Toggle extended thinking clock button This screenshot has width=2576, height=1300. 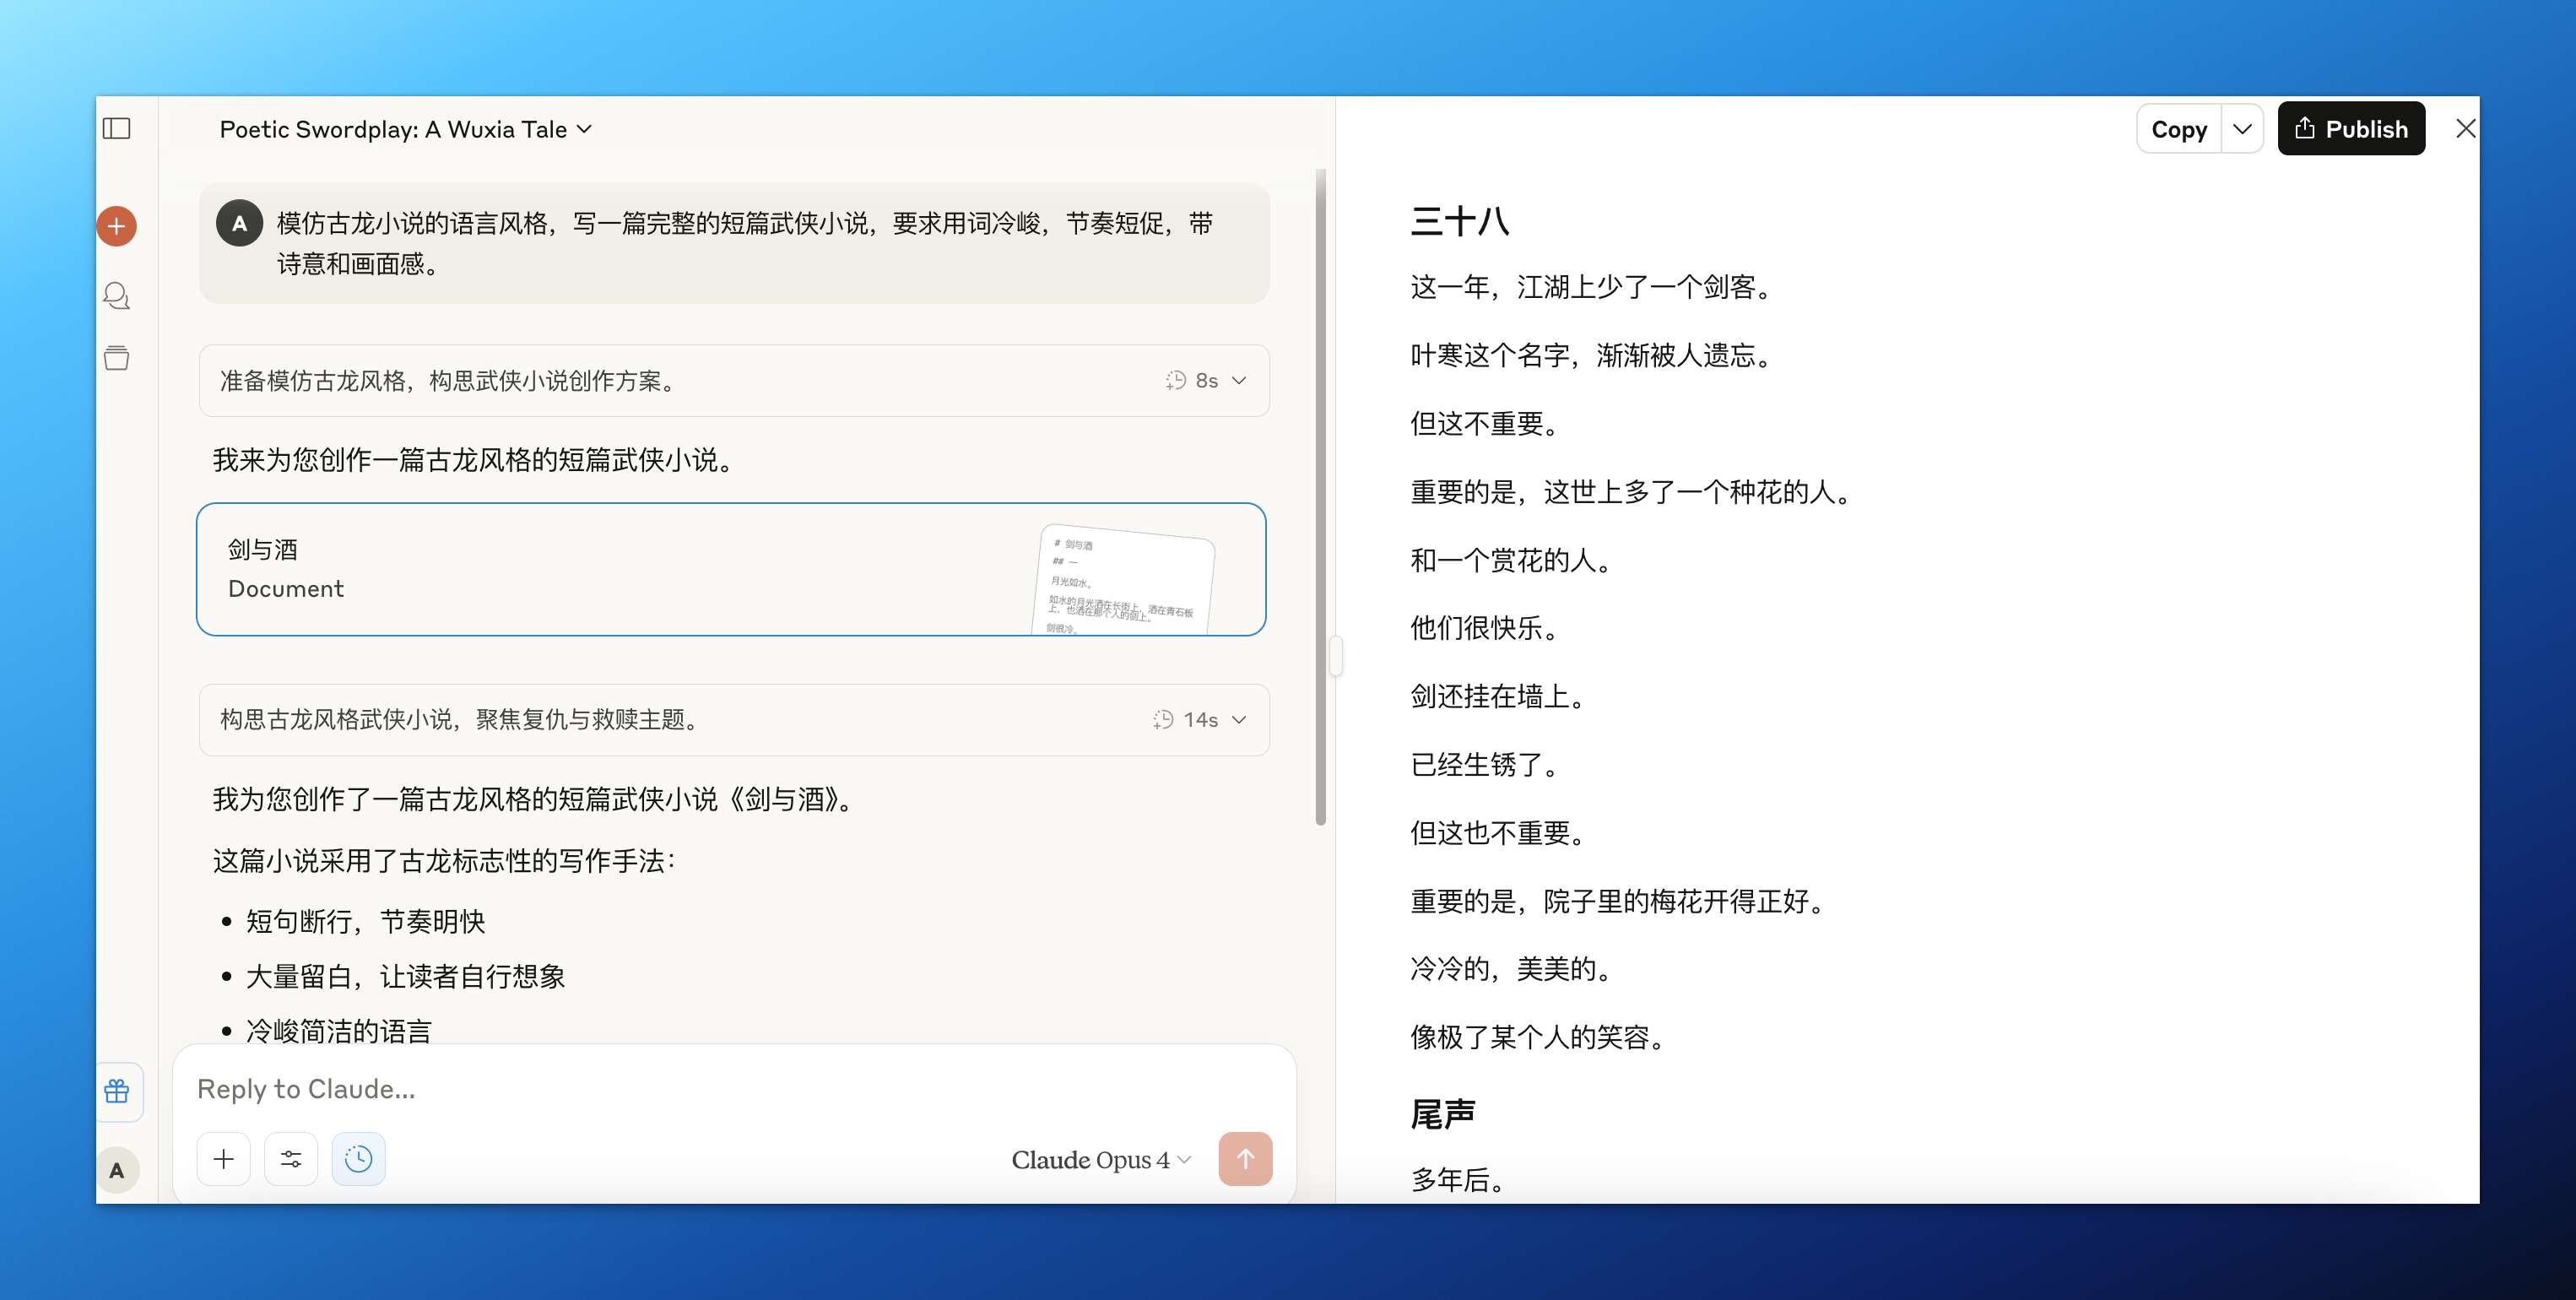pos(358,1159)
